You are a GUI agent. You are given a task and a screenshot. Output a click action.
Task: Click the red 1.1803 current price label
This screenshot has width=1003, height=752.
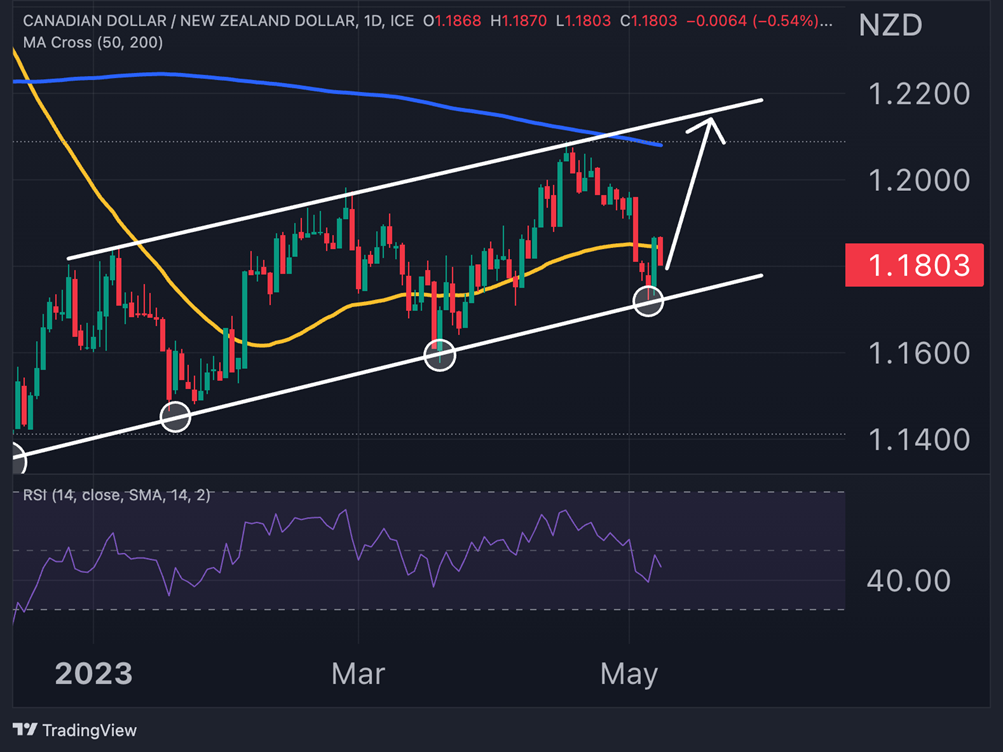[914, 265]
